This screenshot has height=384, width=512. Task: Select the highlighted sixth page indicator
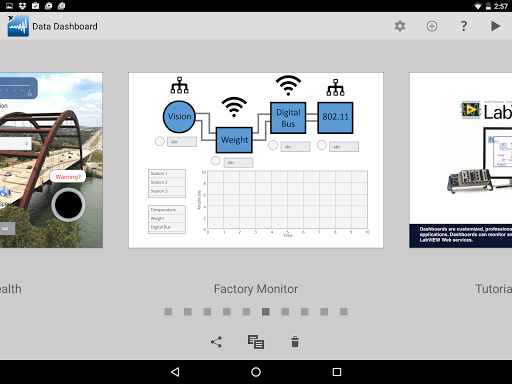[266, 312]
